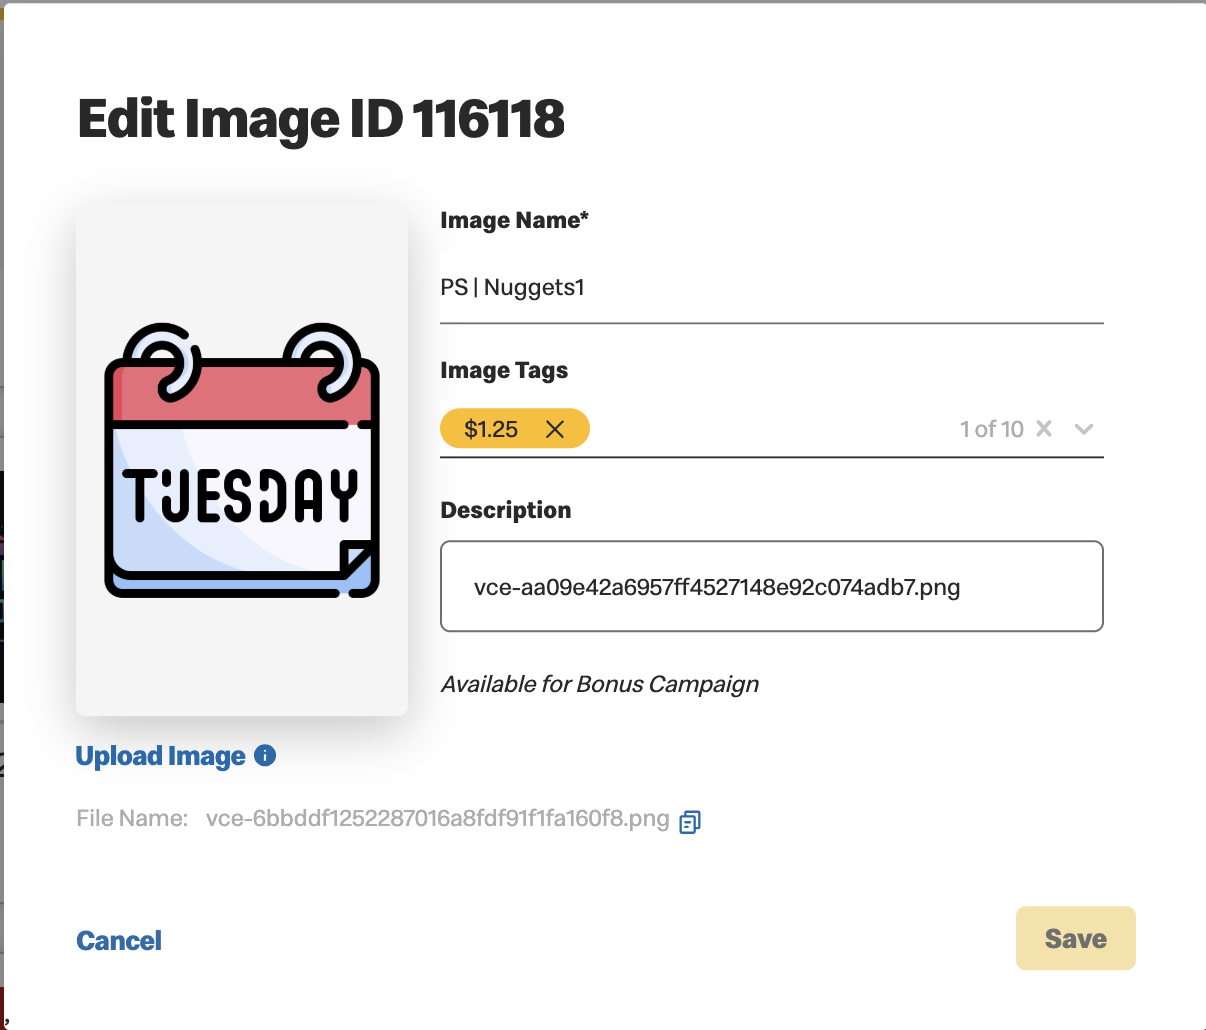Select the Tuesday calendar image preview
Viewport: 1206px width, 1030px height.
point(242,460)
